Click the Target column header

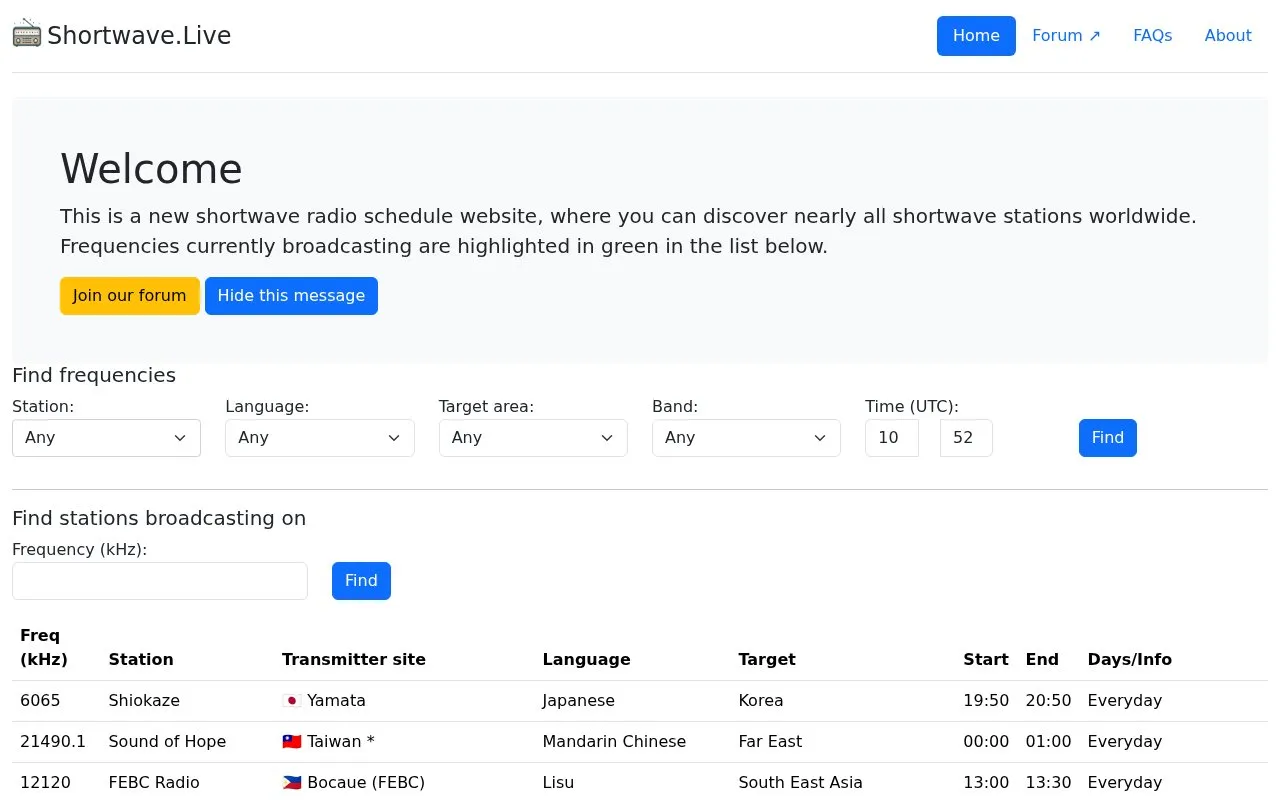tap(767, 659)
